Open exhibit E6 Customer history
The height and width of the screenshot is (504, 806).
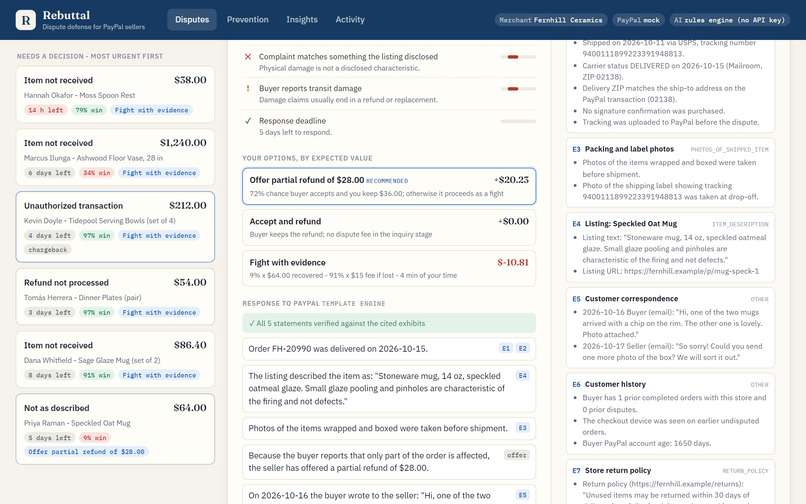point(670,413)
